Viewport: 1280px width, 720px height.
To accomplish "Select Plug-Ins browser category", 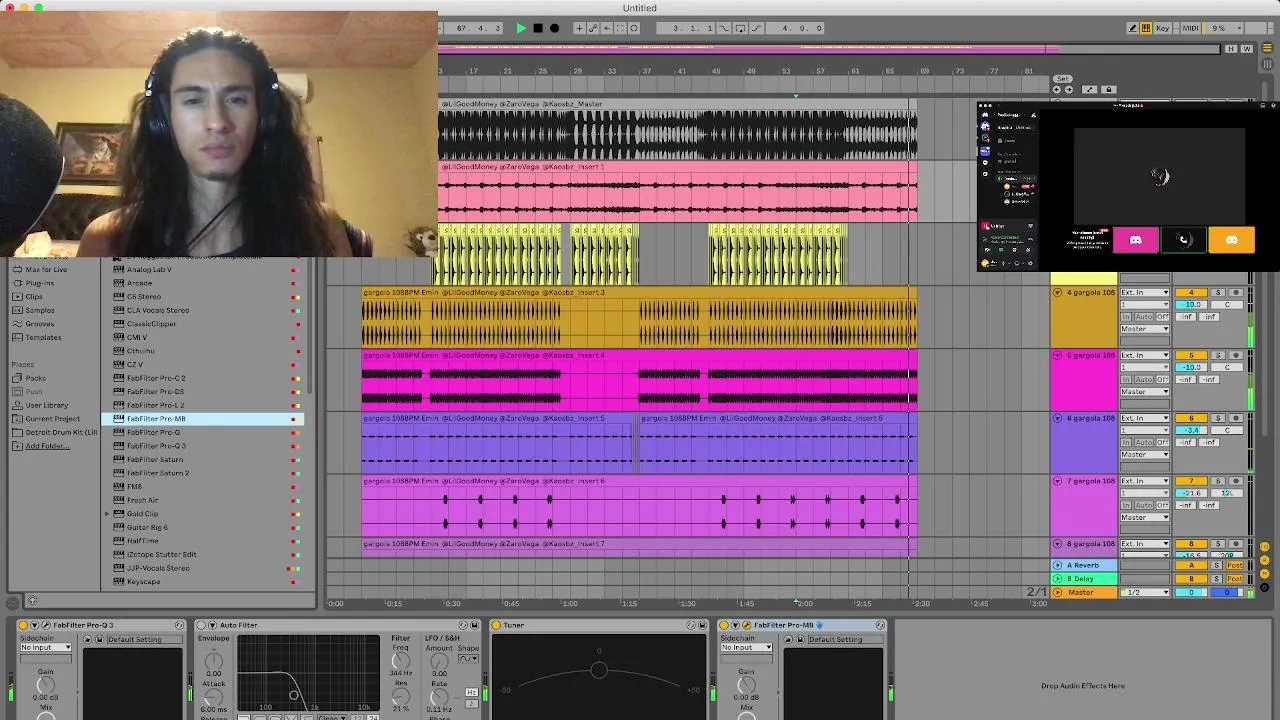I will pos(40,283).
